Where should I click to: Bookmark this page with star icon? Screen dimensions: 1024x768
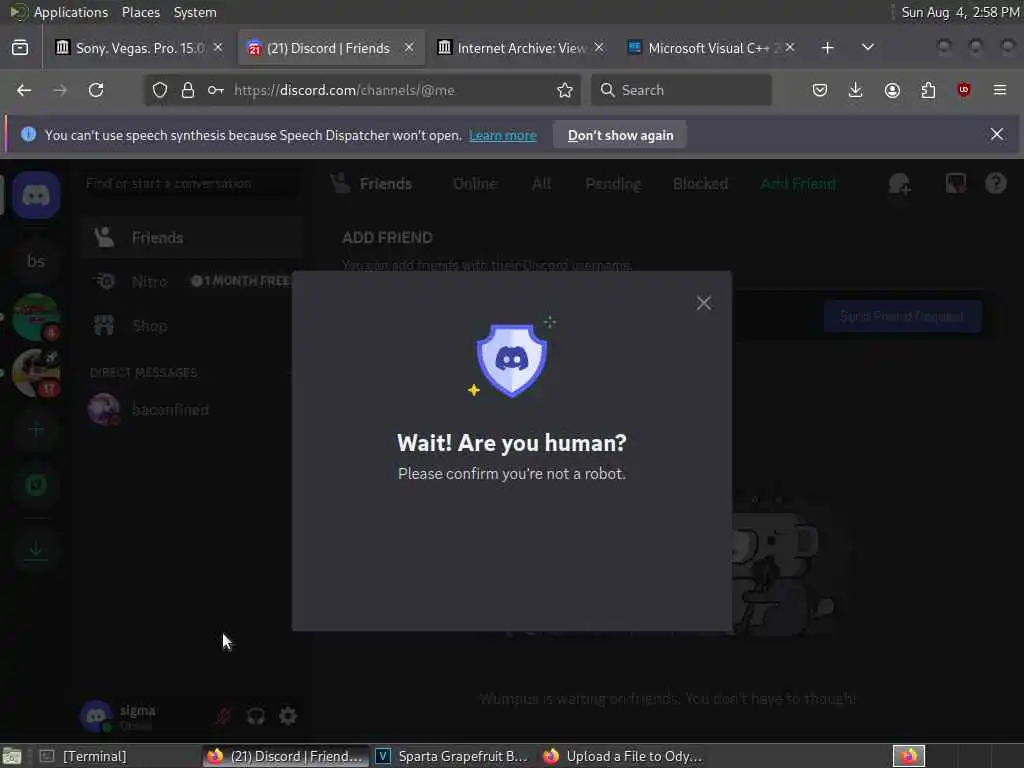565,90
